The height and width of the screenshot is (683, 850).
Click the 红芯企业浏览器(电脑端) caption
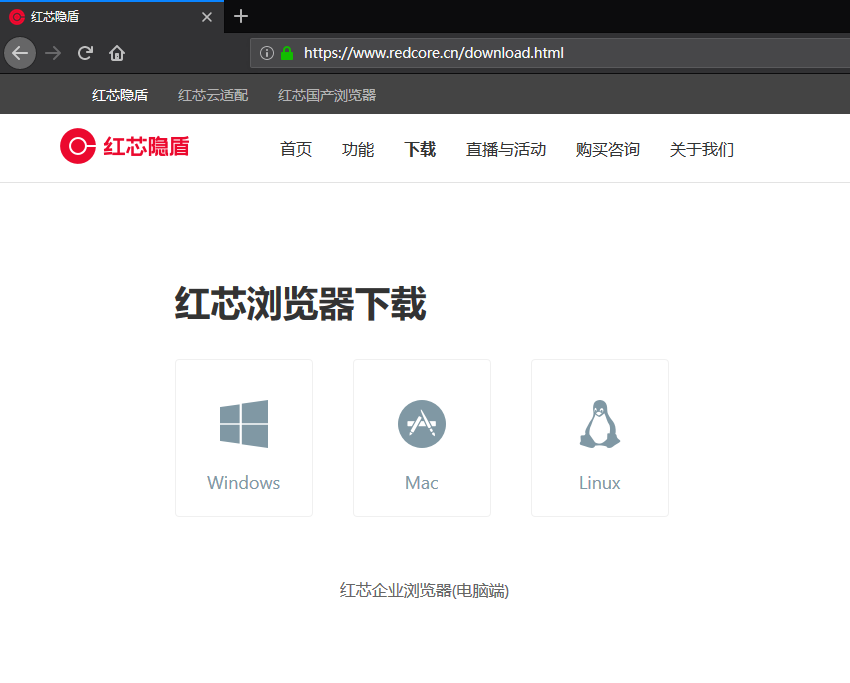pos(424,590)
